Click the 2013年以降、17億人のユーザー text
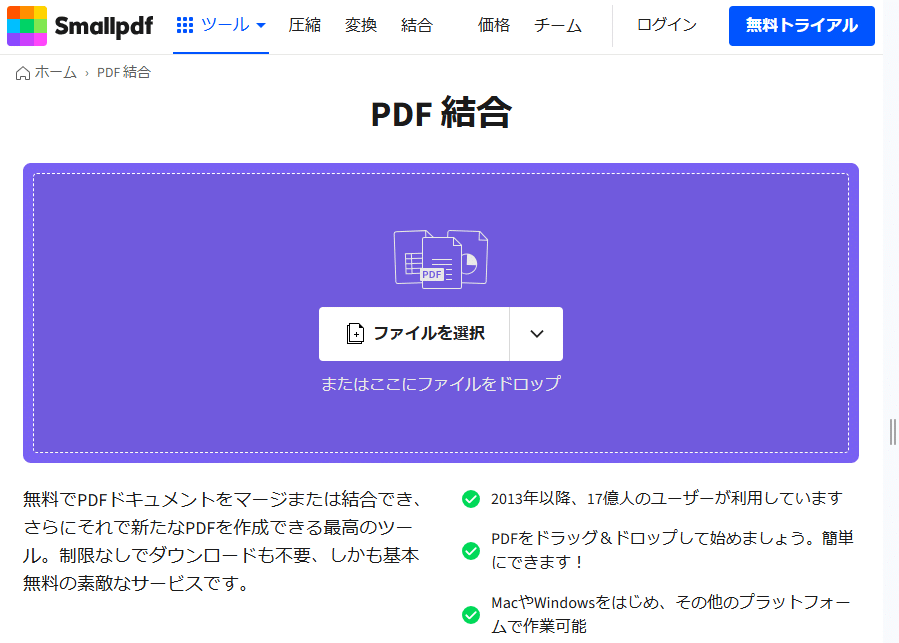 click(x=667, y=498)
